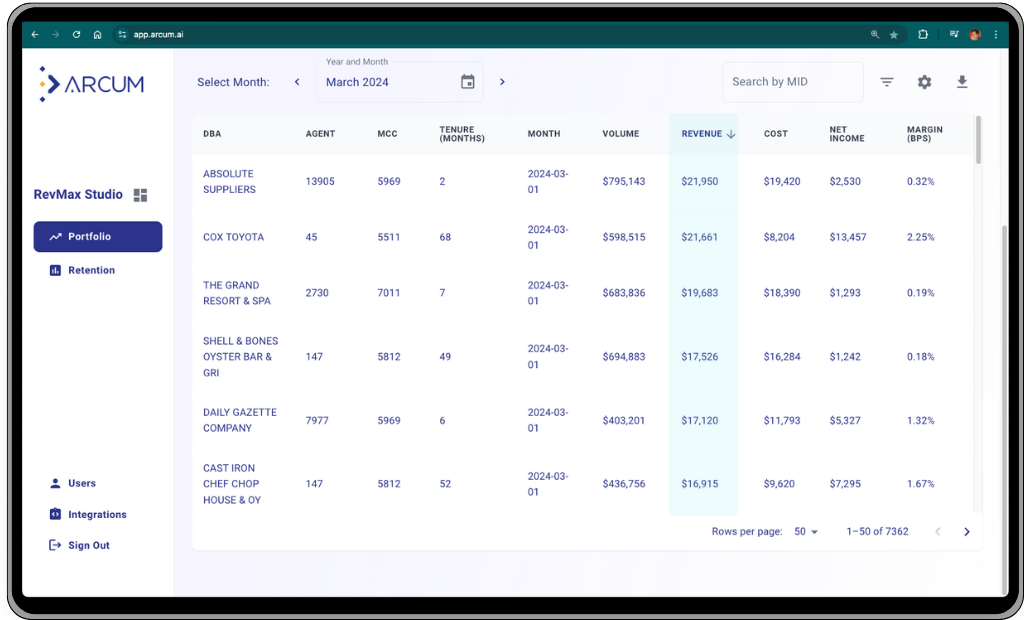Go to next month with right chevron

coord(502,82)
